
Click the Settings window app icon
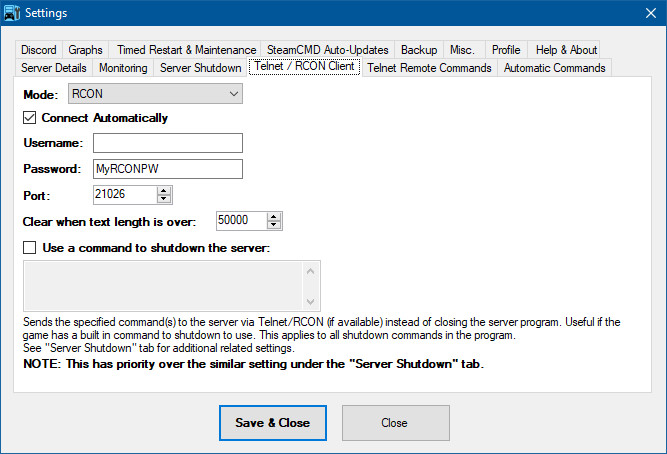click(11, 13)
